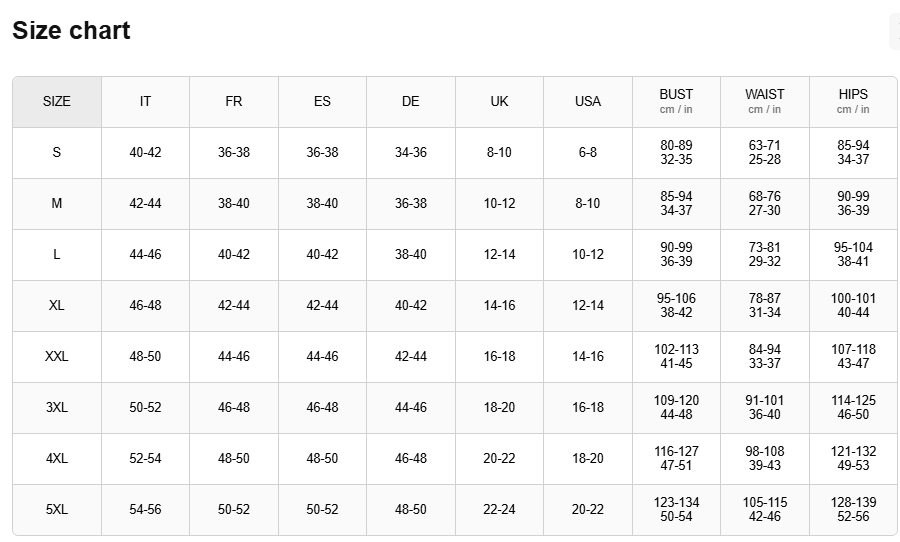Image resolution: width=900 pixels, height=542 pixels.
Task: Select the BUST cm / in header
Action: click(x=676, y=102)
